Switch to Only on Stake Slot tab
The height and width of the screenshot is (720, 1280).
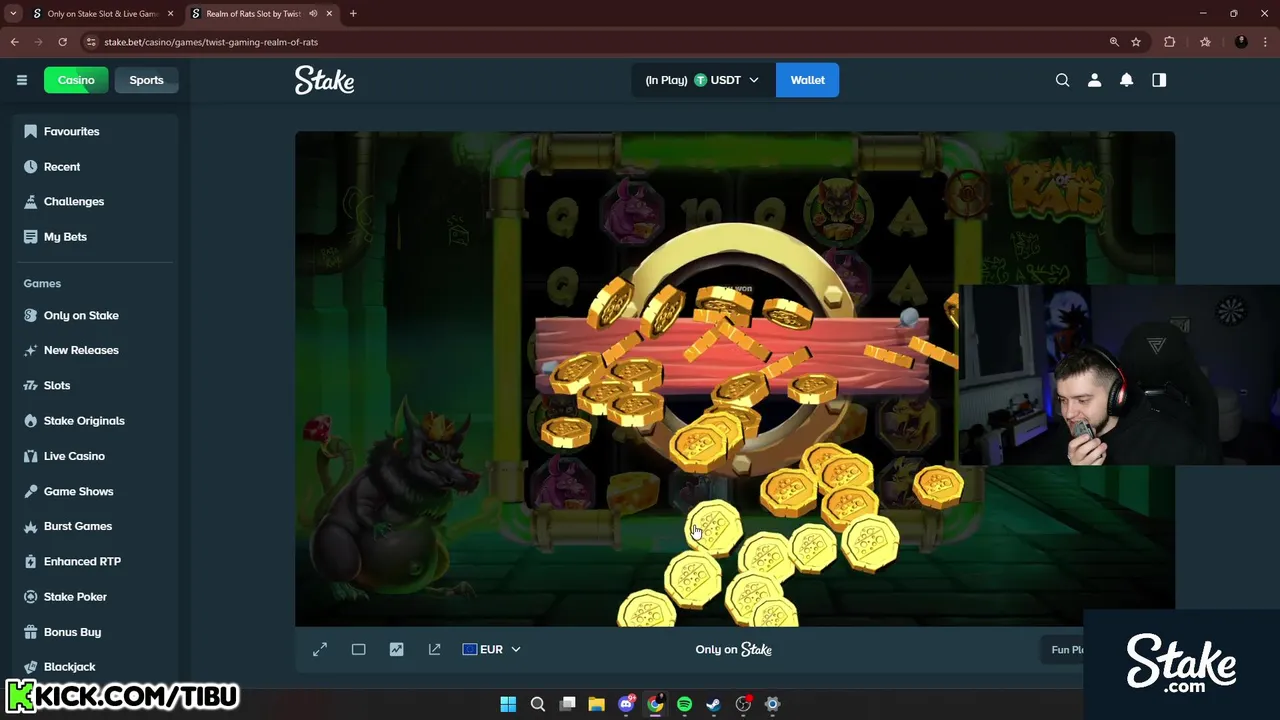103,14
